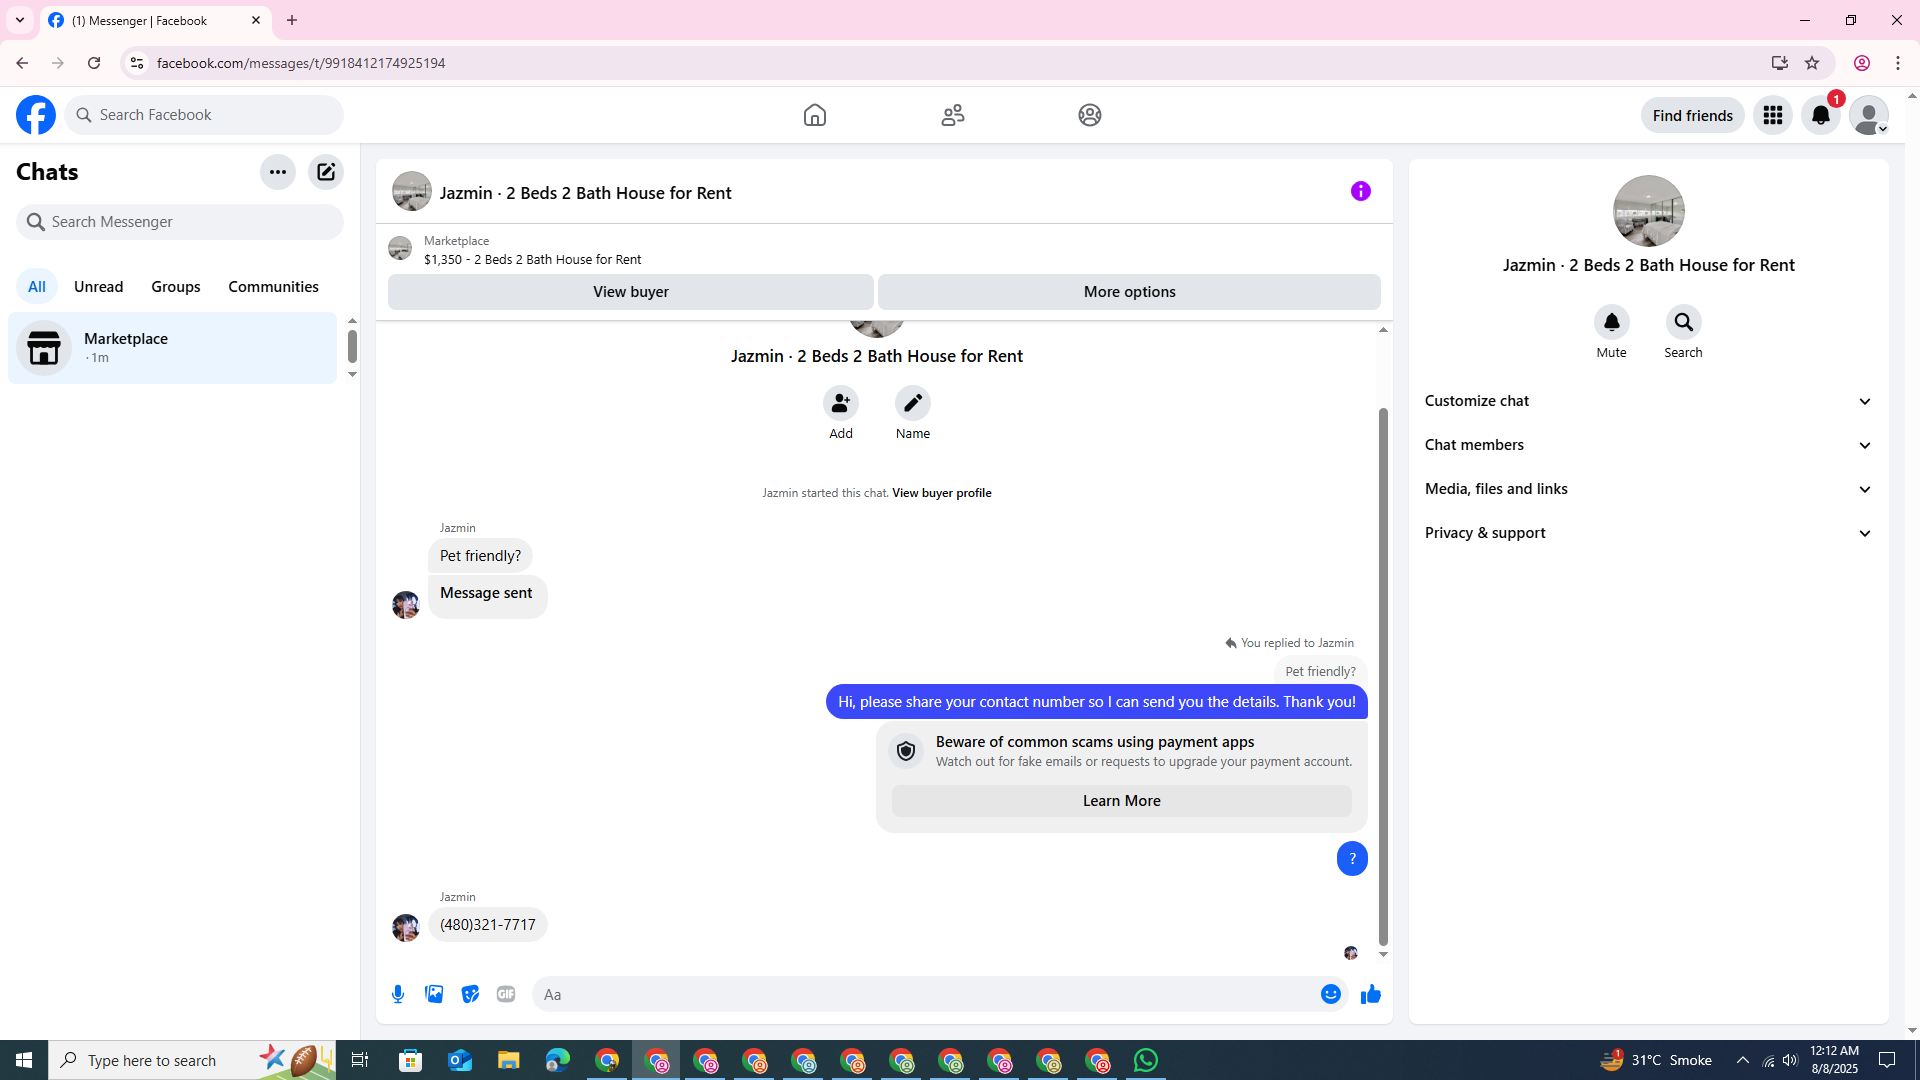
Task: Toggle conversation information panel icon
Action: 1360,191
